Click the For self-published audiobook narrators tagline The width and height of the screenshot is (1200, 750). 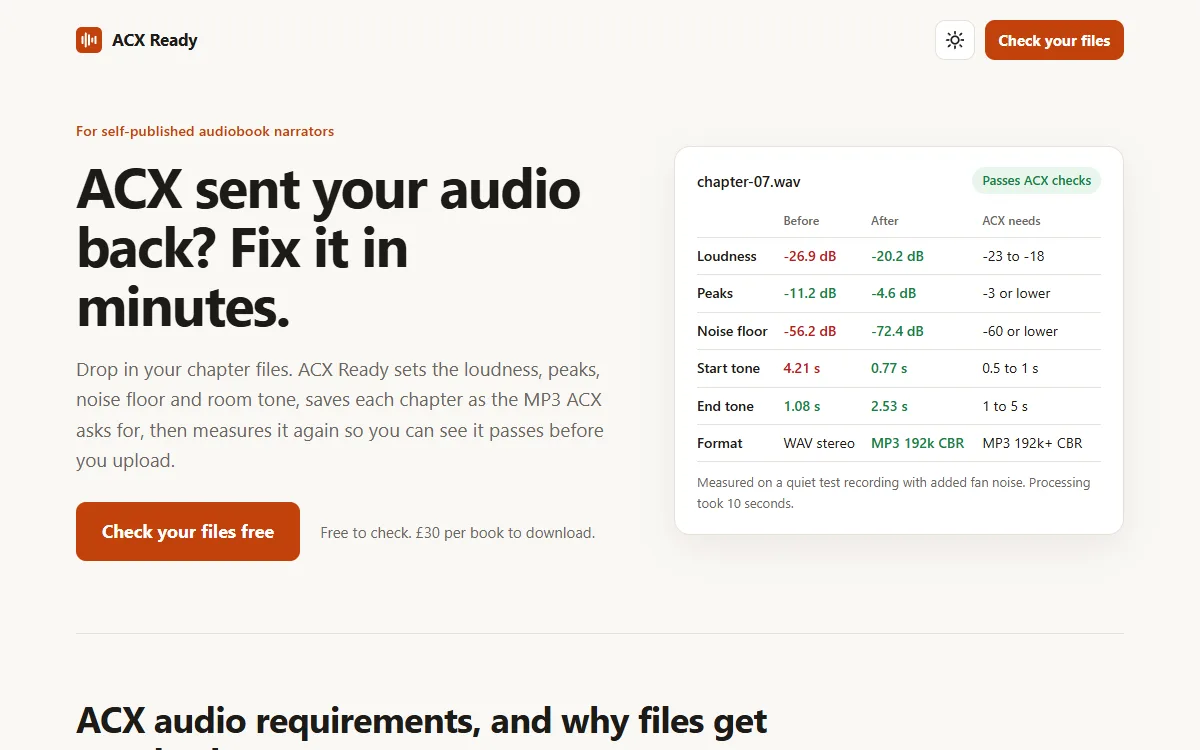(x=205, y=131)
